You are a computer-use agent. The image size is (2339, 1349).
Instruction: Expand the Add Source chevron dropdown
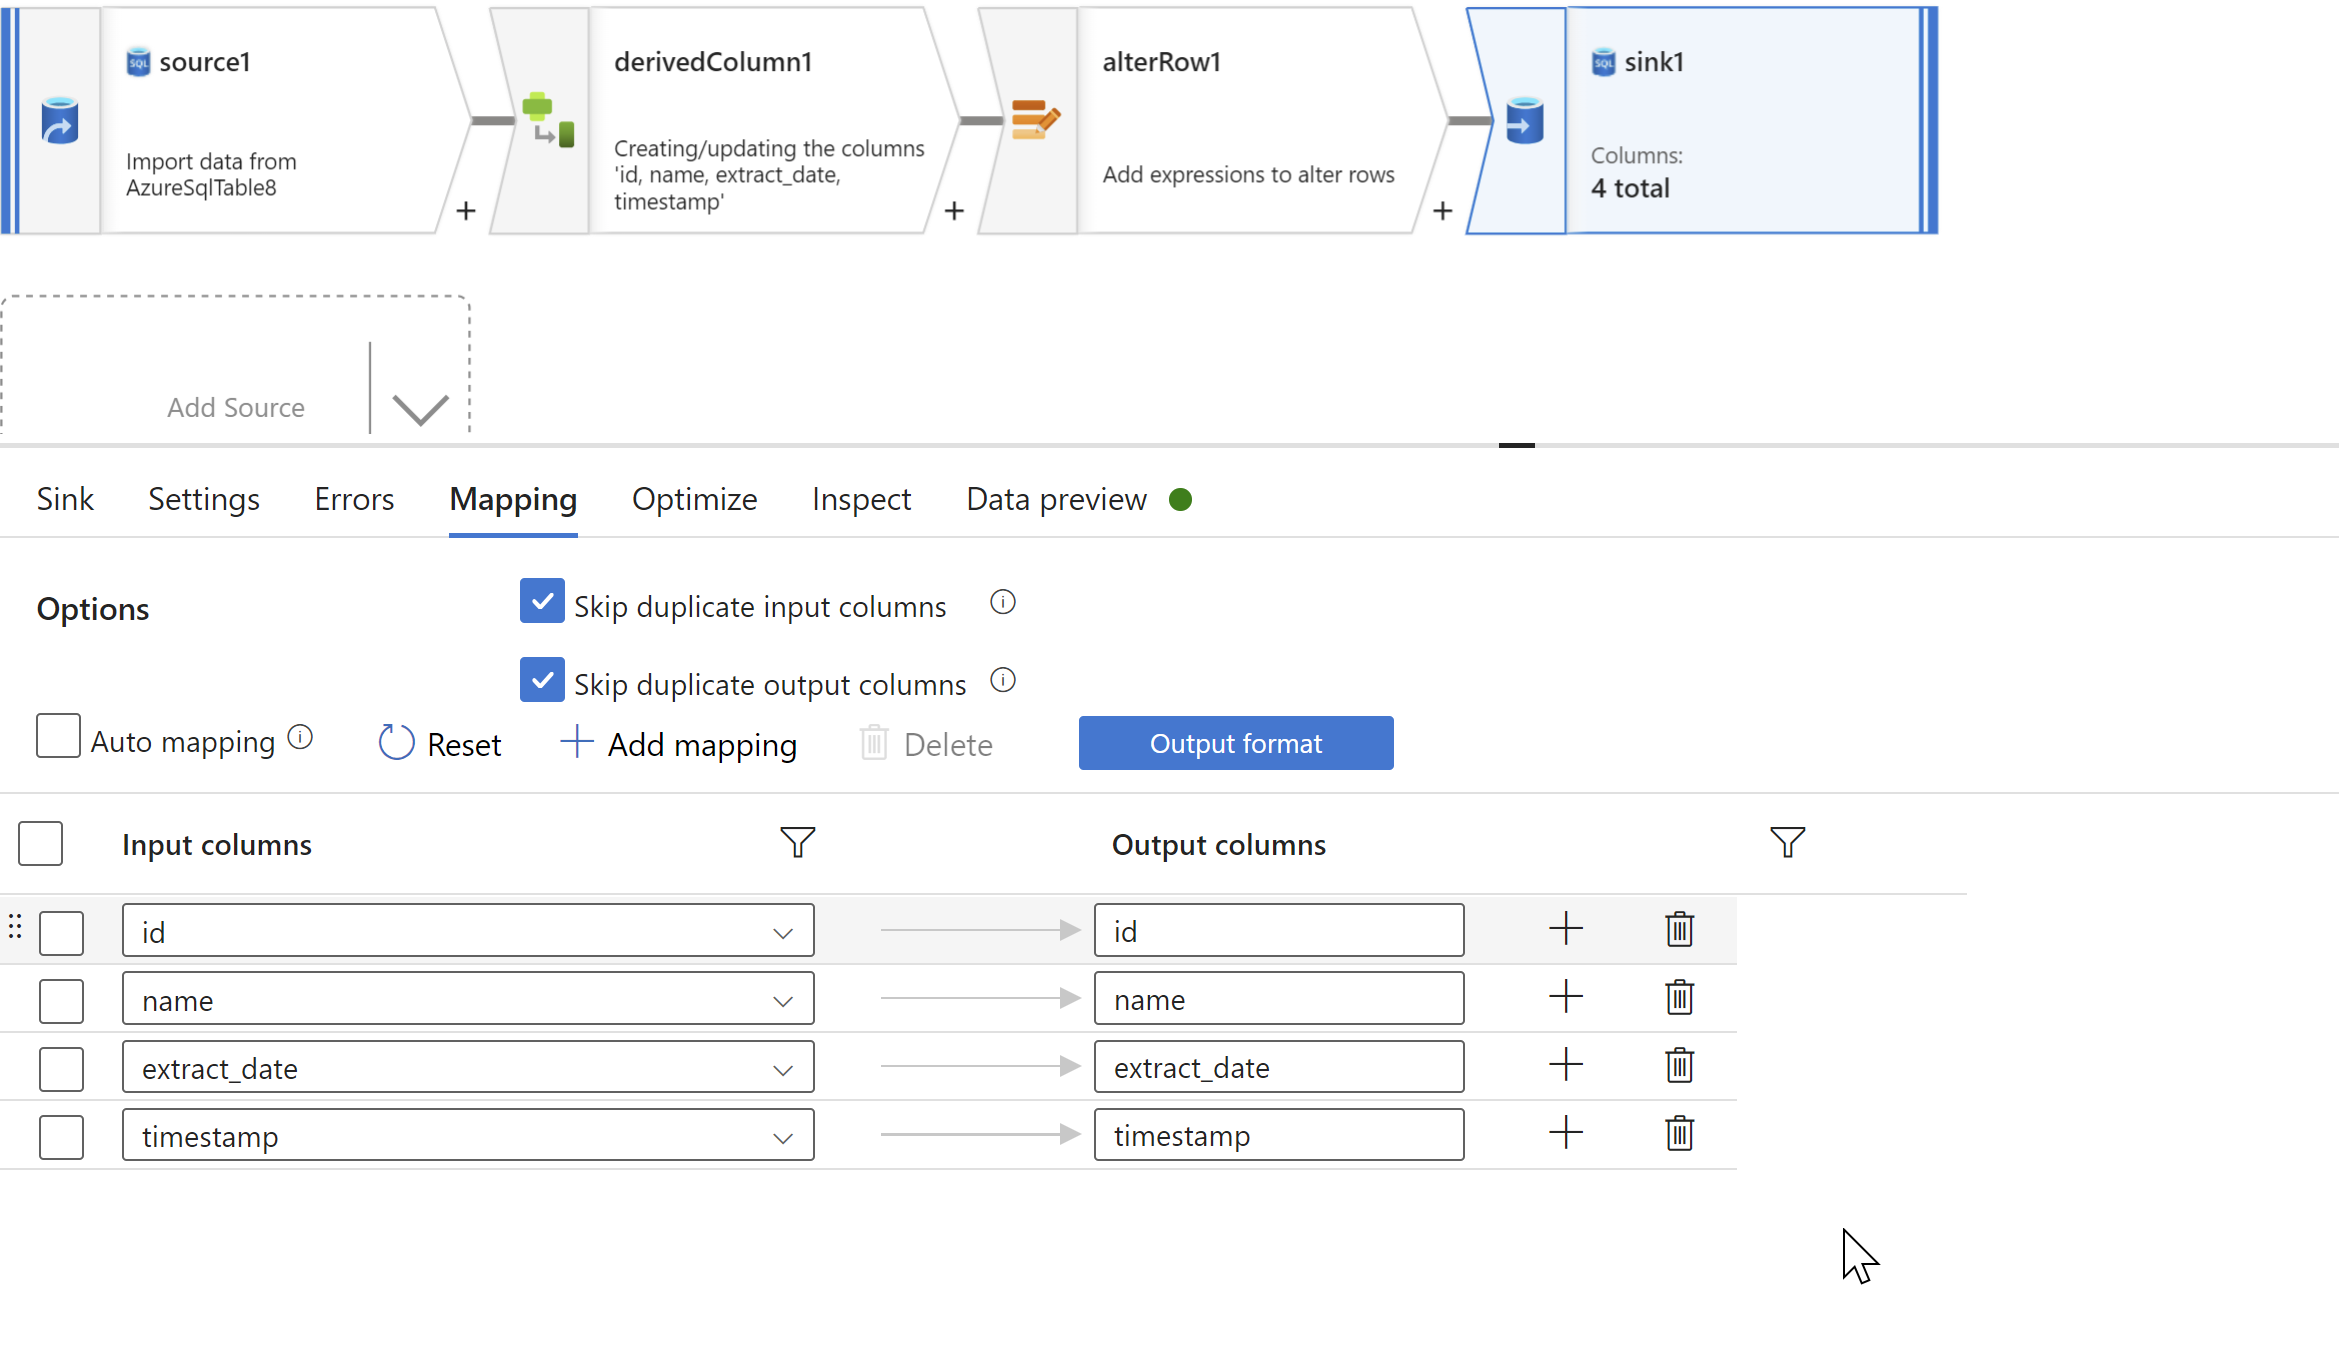(x=420, y=408)
